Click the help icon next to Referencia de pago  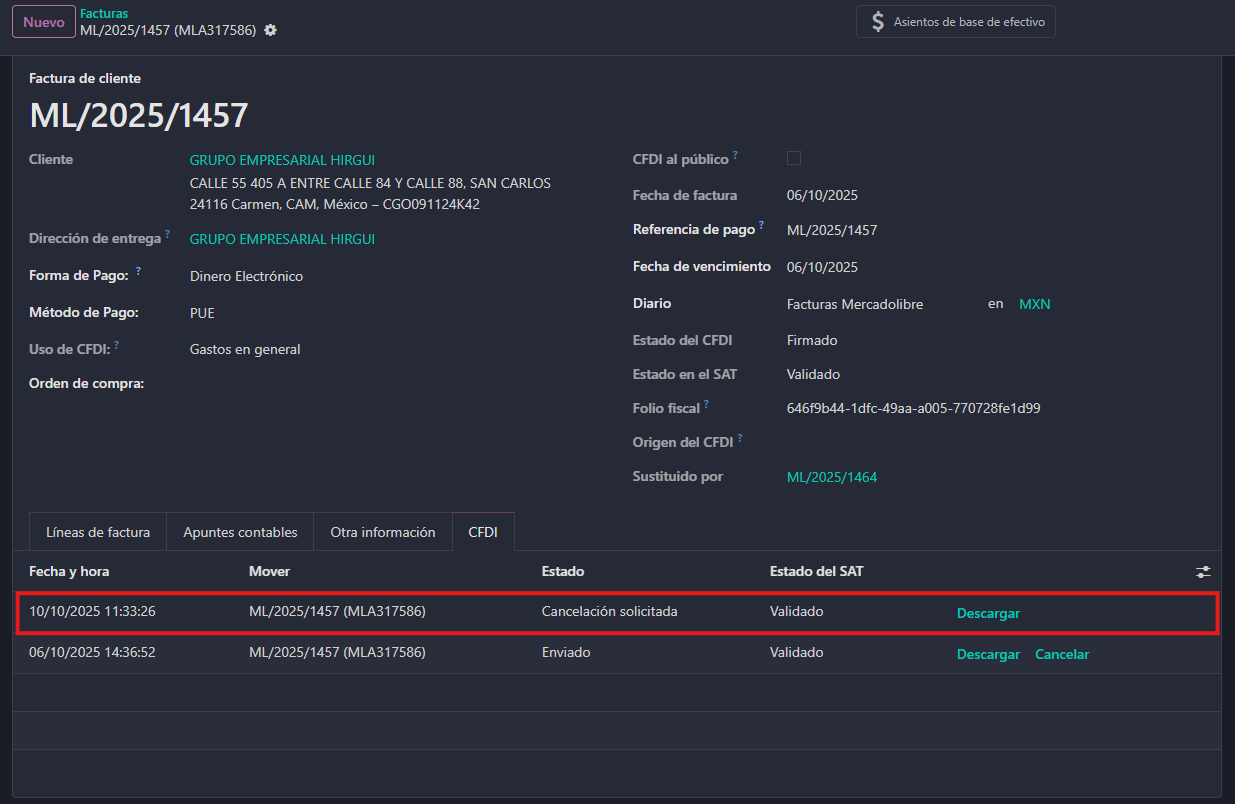762,226
